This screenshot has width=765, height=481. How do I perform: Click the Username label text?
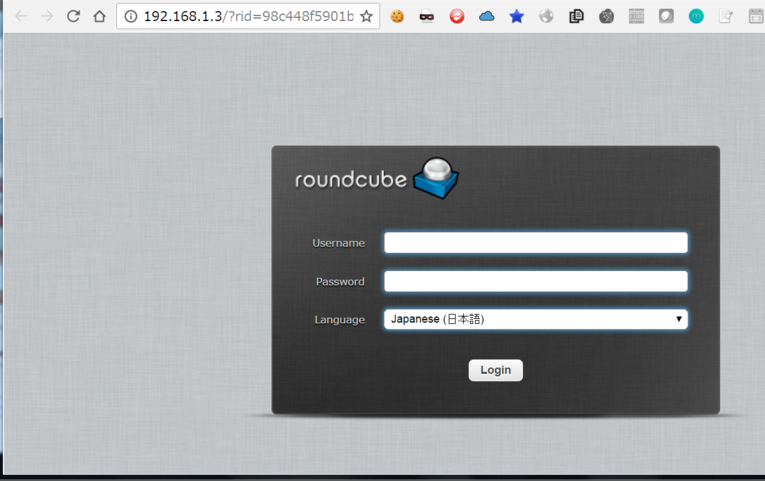[339, 243]
